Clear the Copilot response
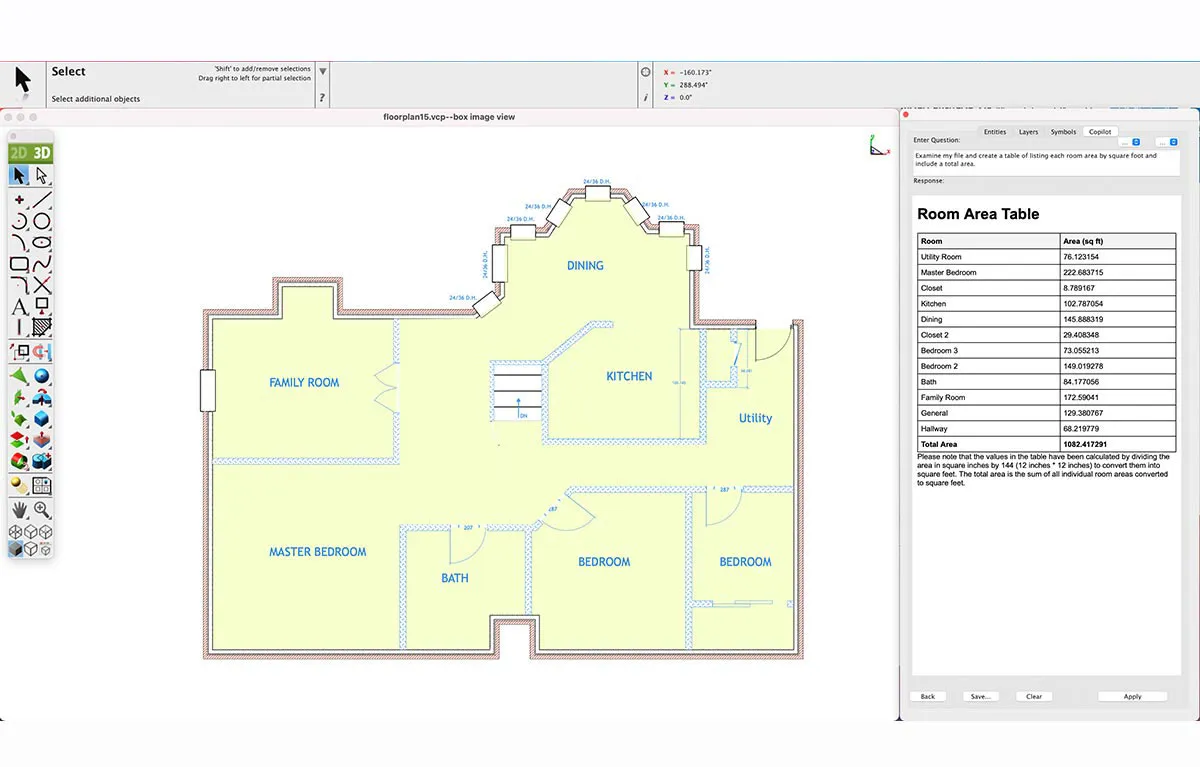The image size is (1200, 767). [x=1034, y=696]
